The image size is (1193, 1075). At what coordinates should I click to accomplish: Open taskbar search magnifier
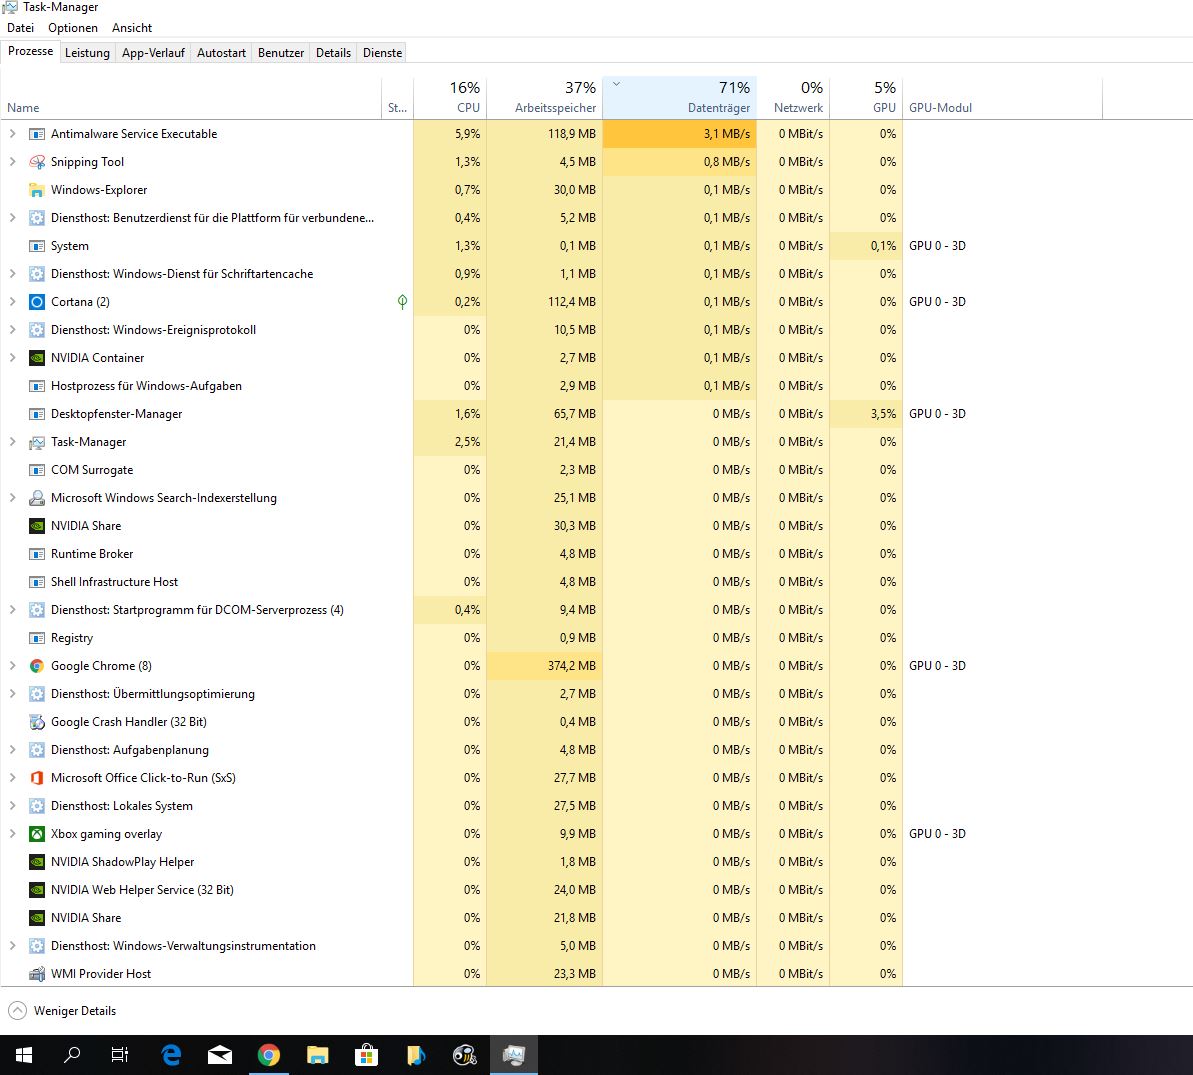(72, 1055)
